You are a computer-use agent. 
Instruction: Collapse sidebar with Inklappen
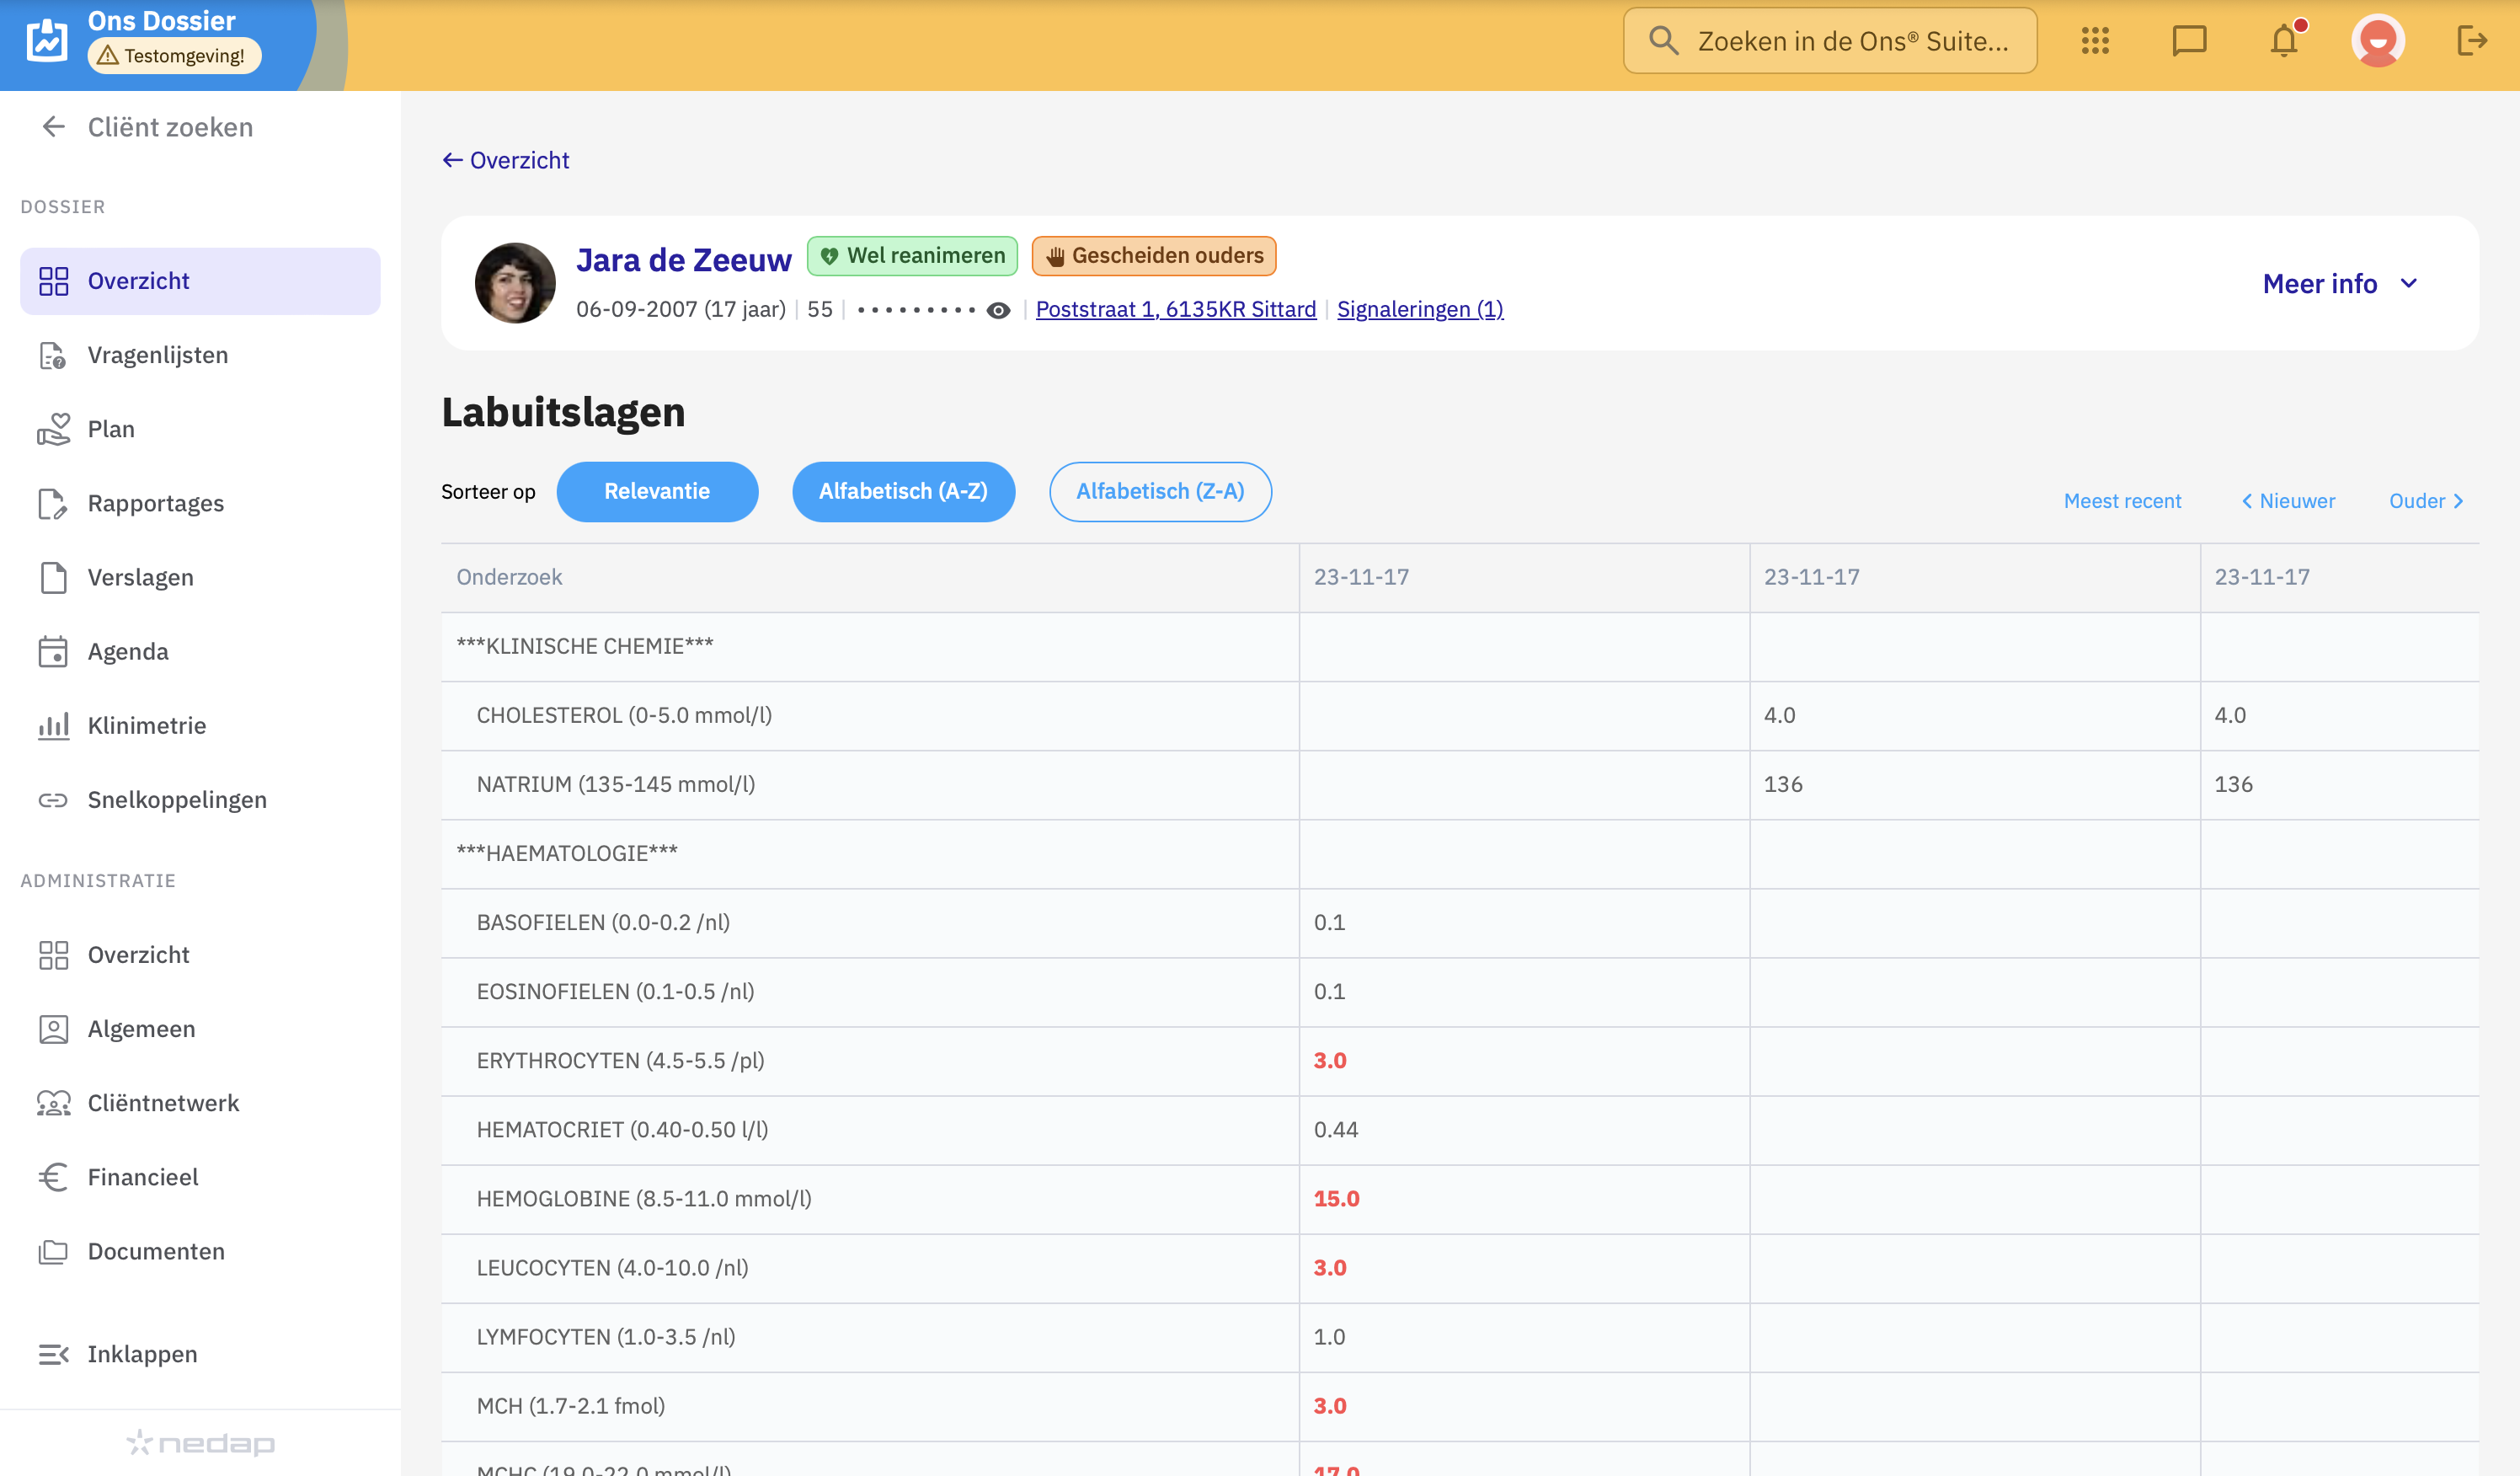tap(141, 1353)
